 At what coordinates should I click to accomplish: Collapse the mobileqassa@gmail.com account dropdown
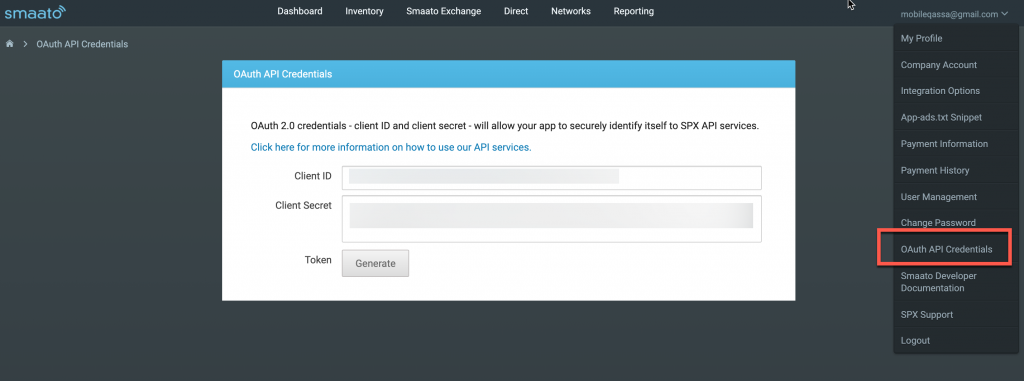tap(954, 14)
